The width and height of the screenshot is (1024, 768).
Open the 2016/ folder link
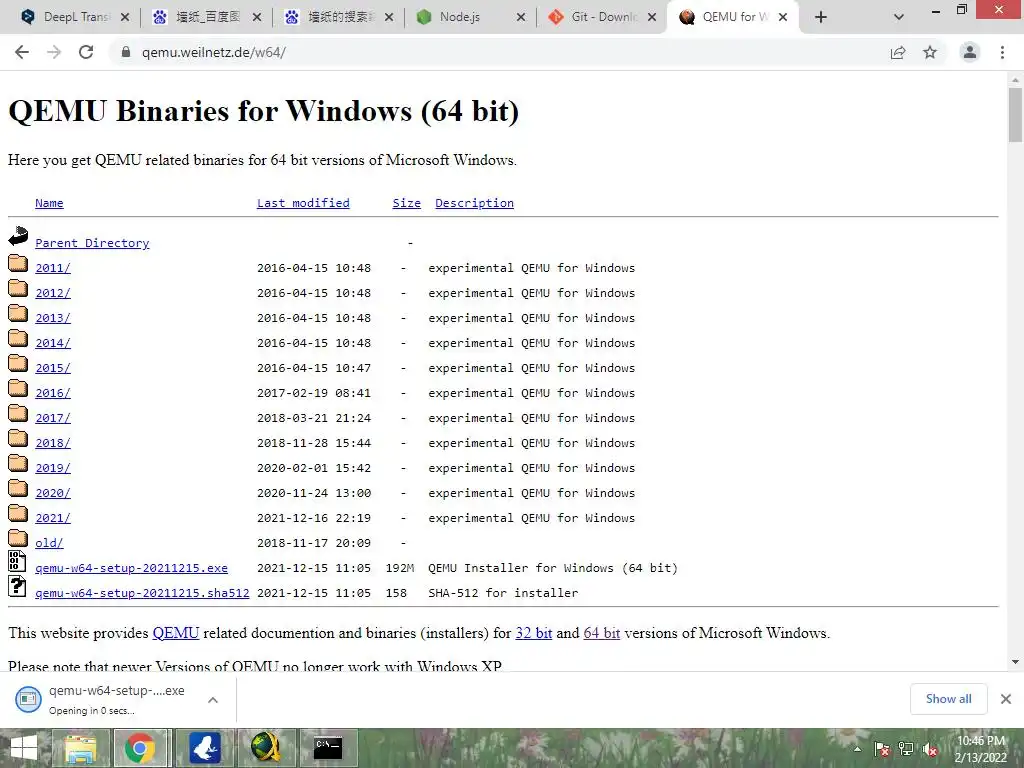(53, 393)
